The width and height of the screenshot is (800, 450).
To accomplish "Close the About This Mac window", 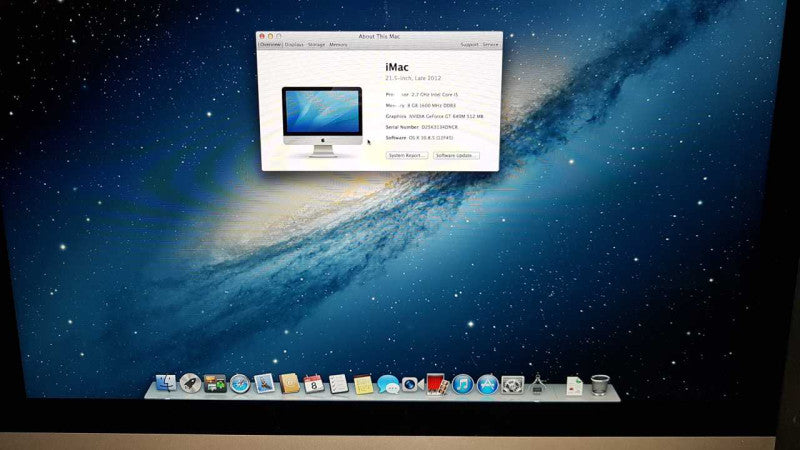I will pyautogui.click(x=262, y=36).
